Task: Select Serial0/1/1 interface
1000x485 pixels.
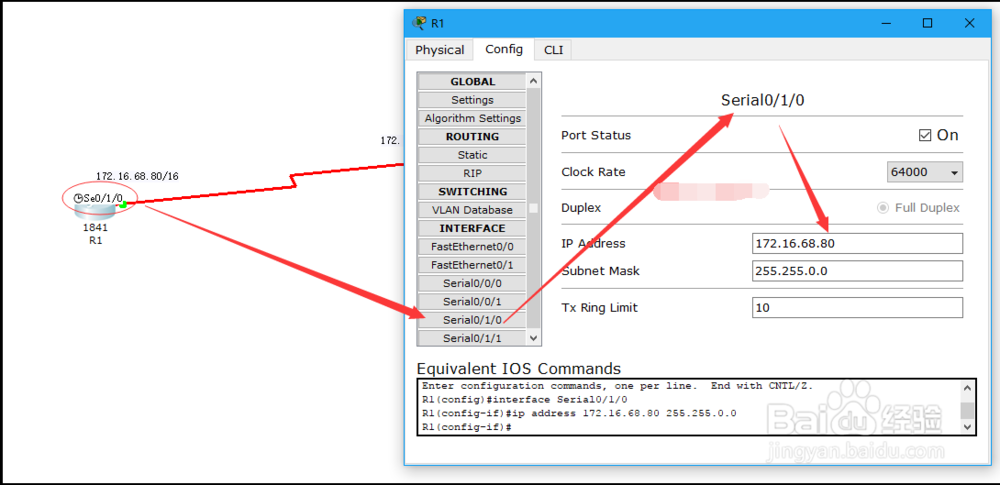Action: tap(472, 338)
